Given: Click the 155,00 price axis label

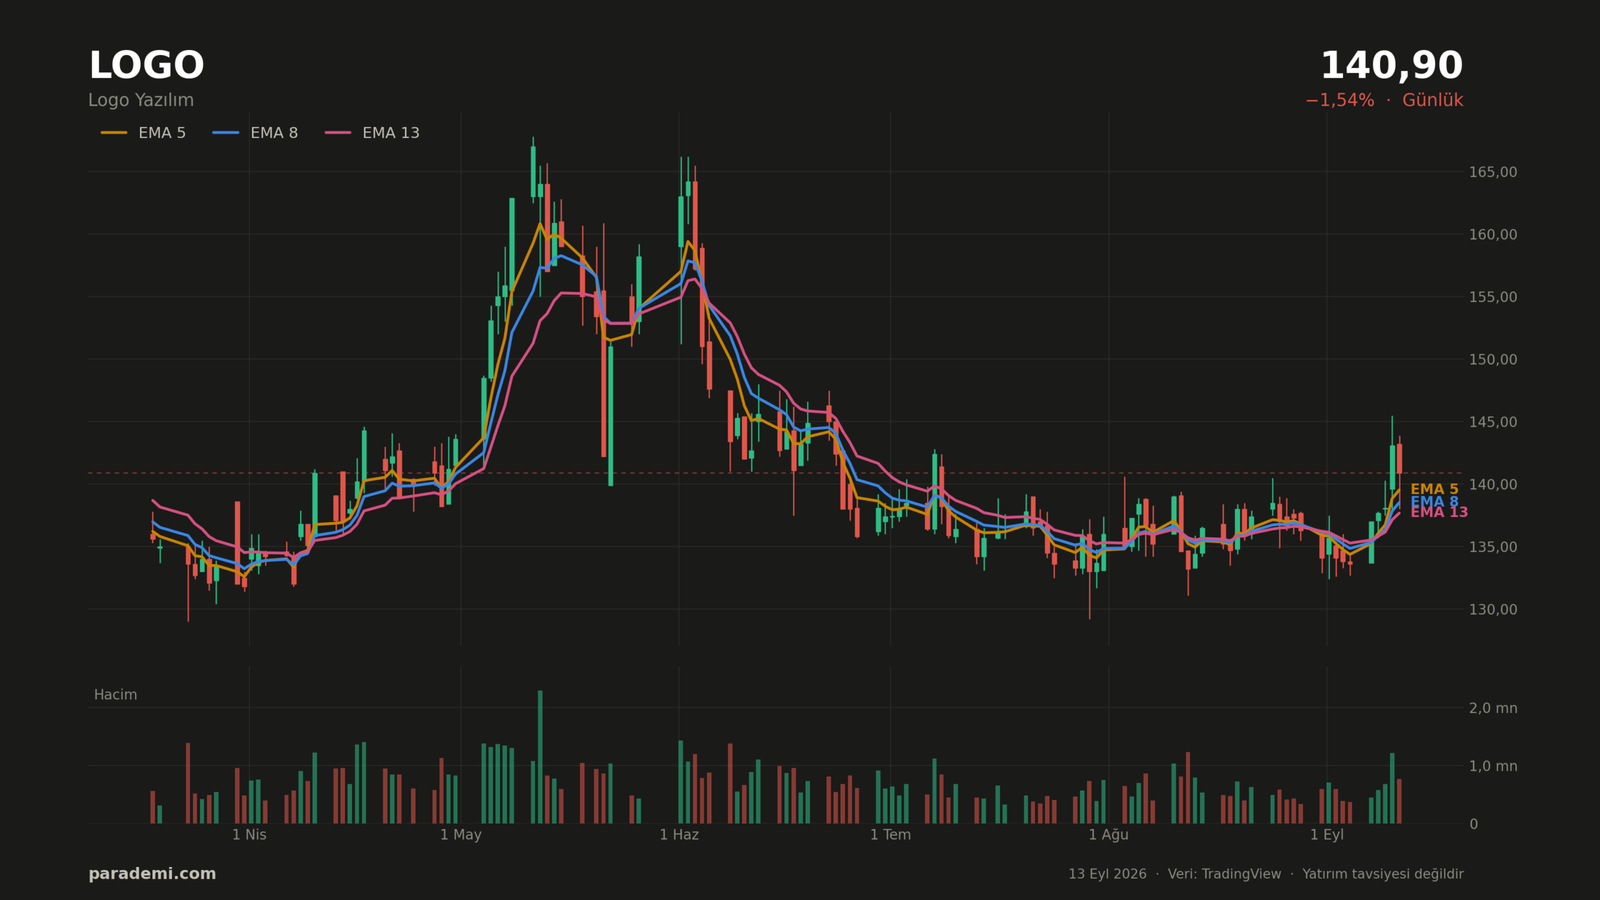Looking at the screenshot, I should [x=1493, y=297].
